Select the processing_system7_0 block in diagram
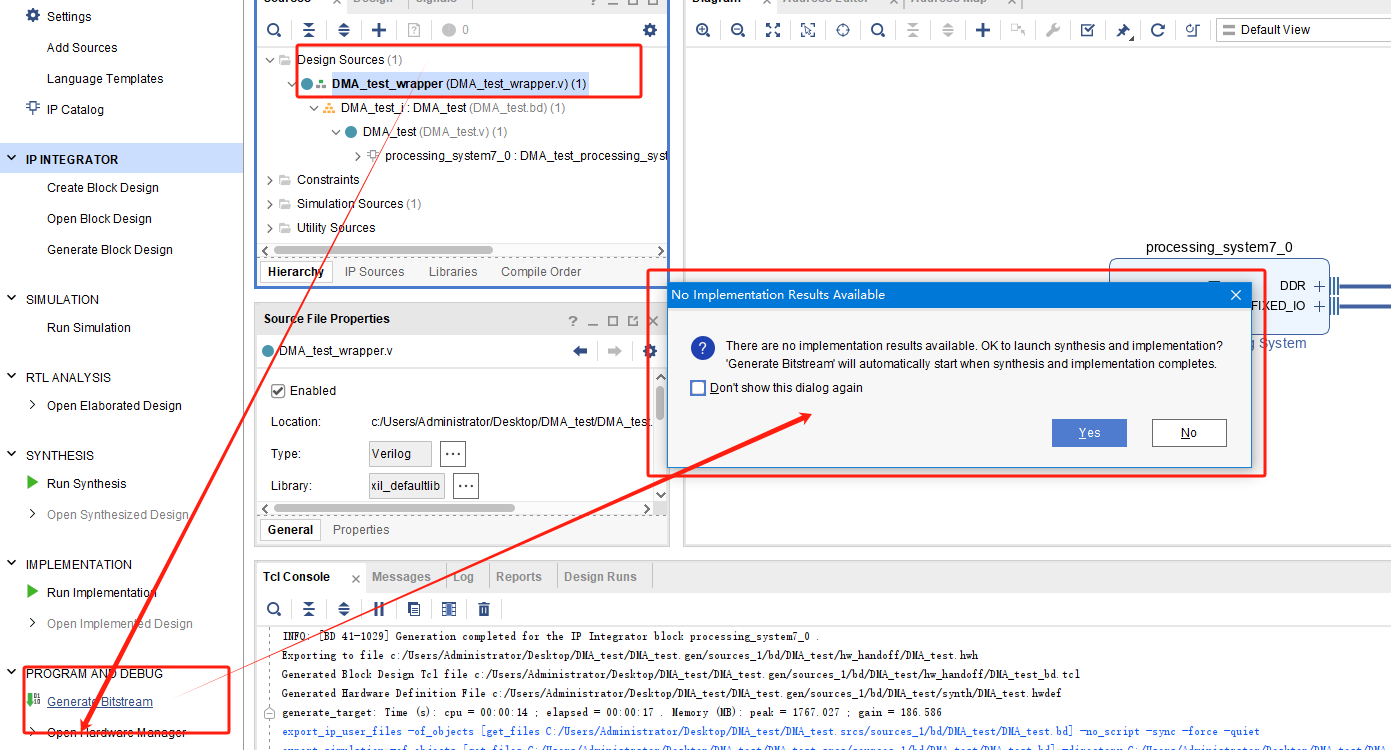Viewport: 1391px width, 750px height. (1219, 296)
